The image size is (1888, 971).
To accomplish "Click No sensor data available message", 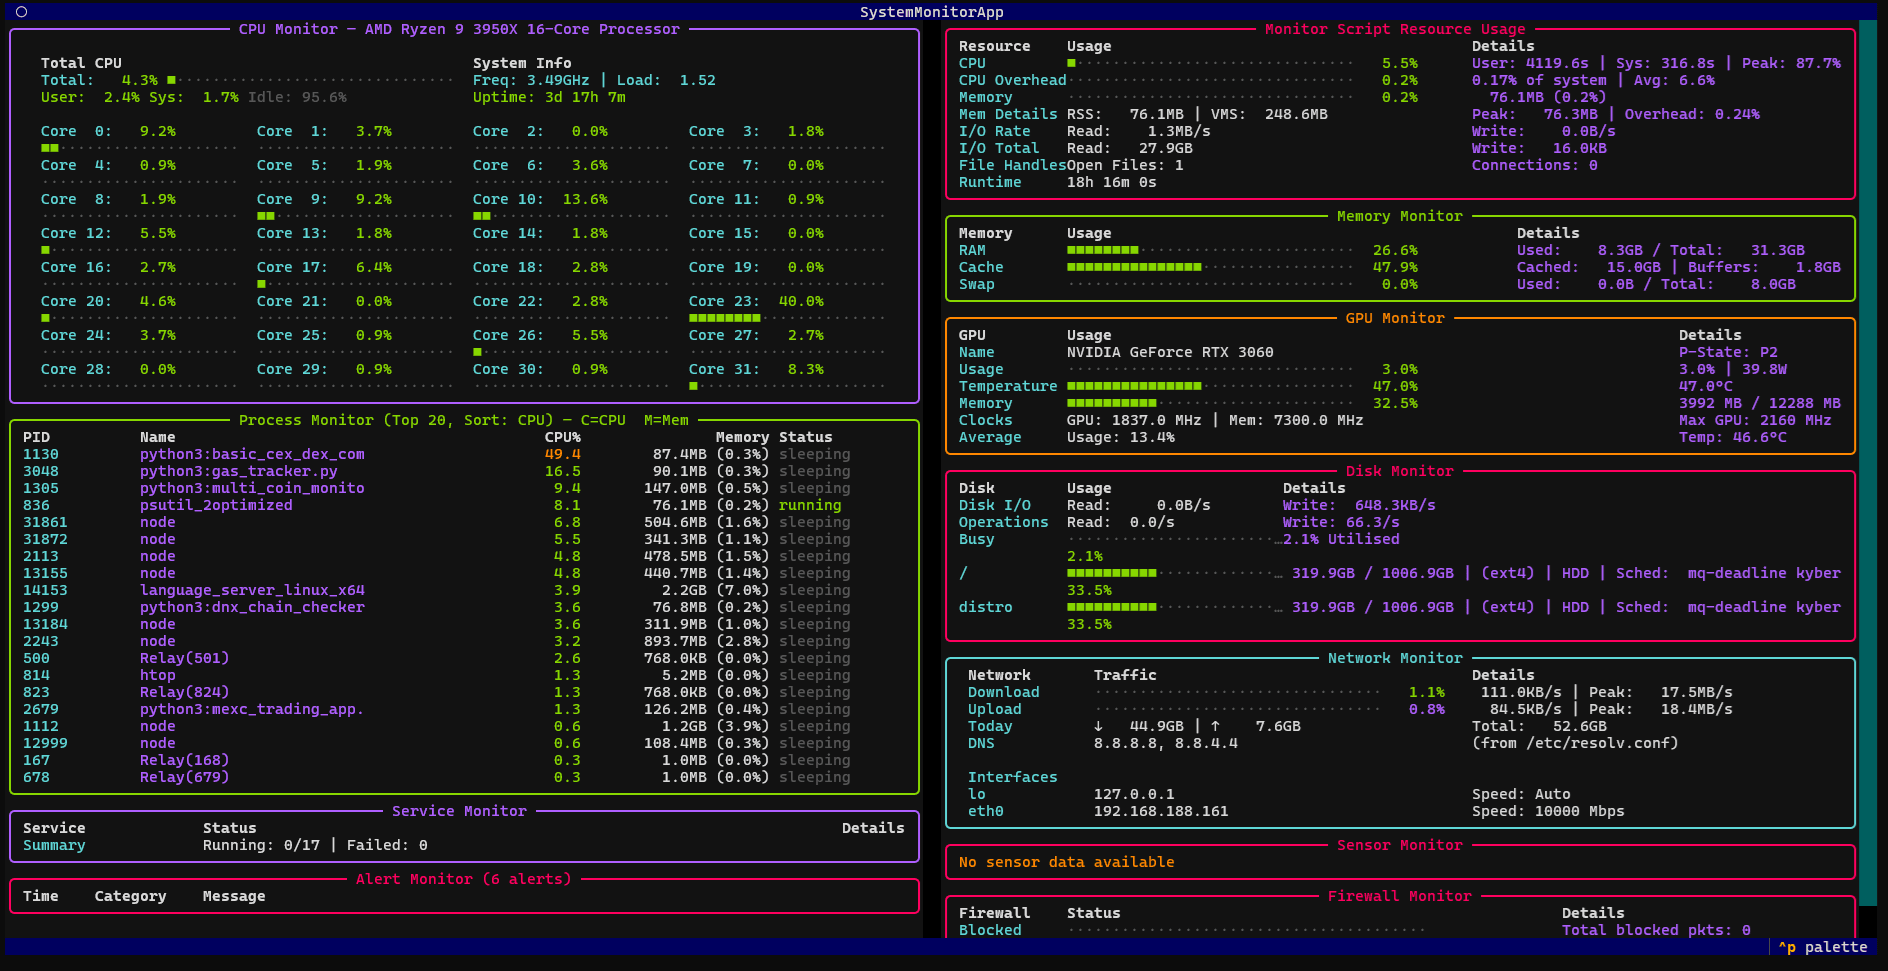I will point(1066,862).
